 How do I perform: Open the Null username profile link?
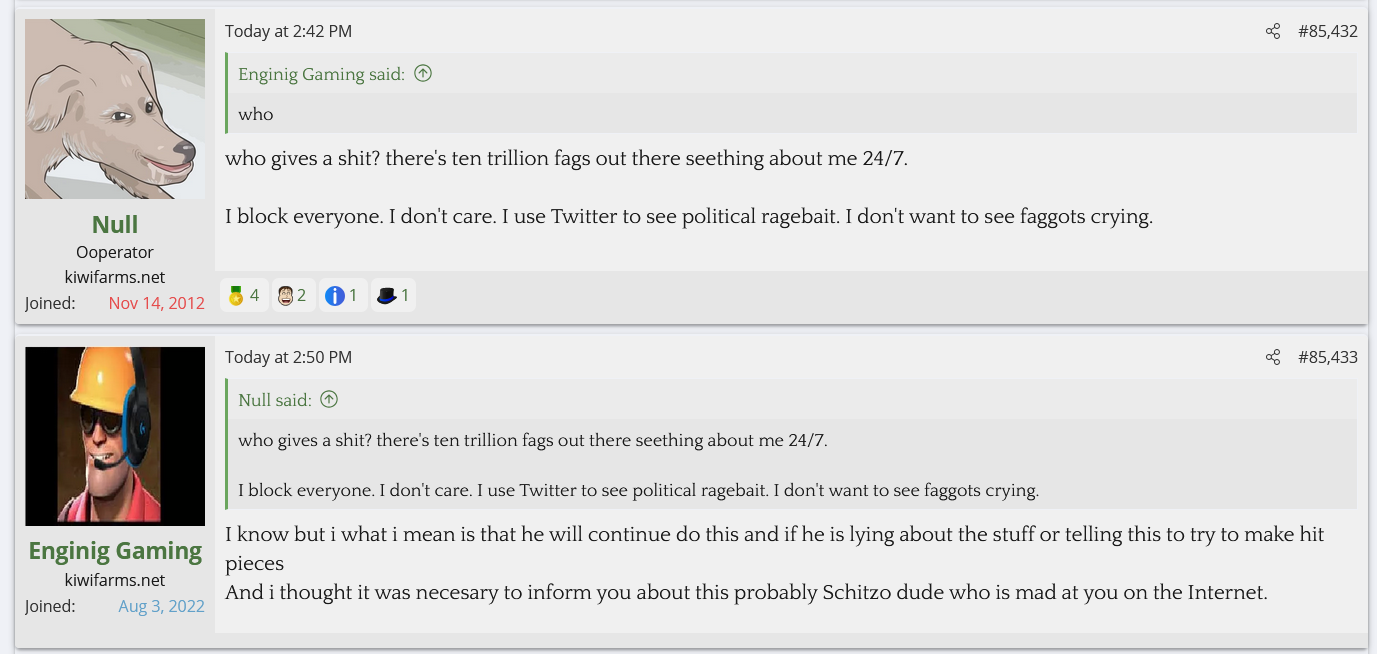(x=115, y=224)
